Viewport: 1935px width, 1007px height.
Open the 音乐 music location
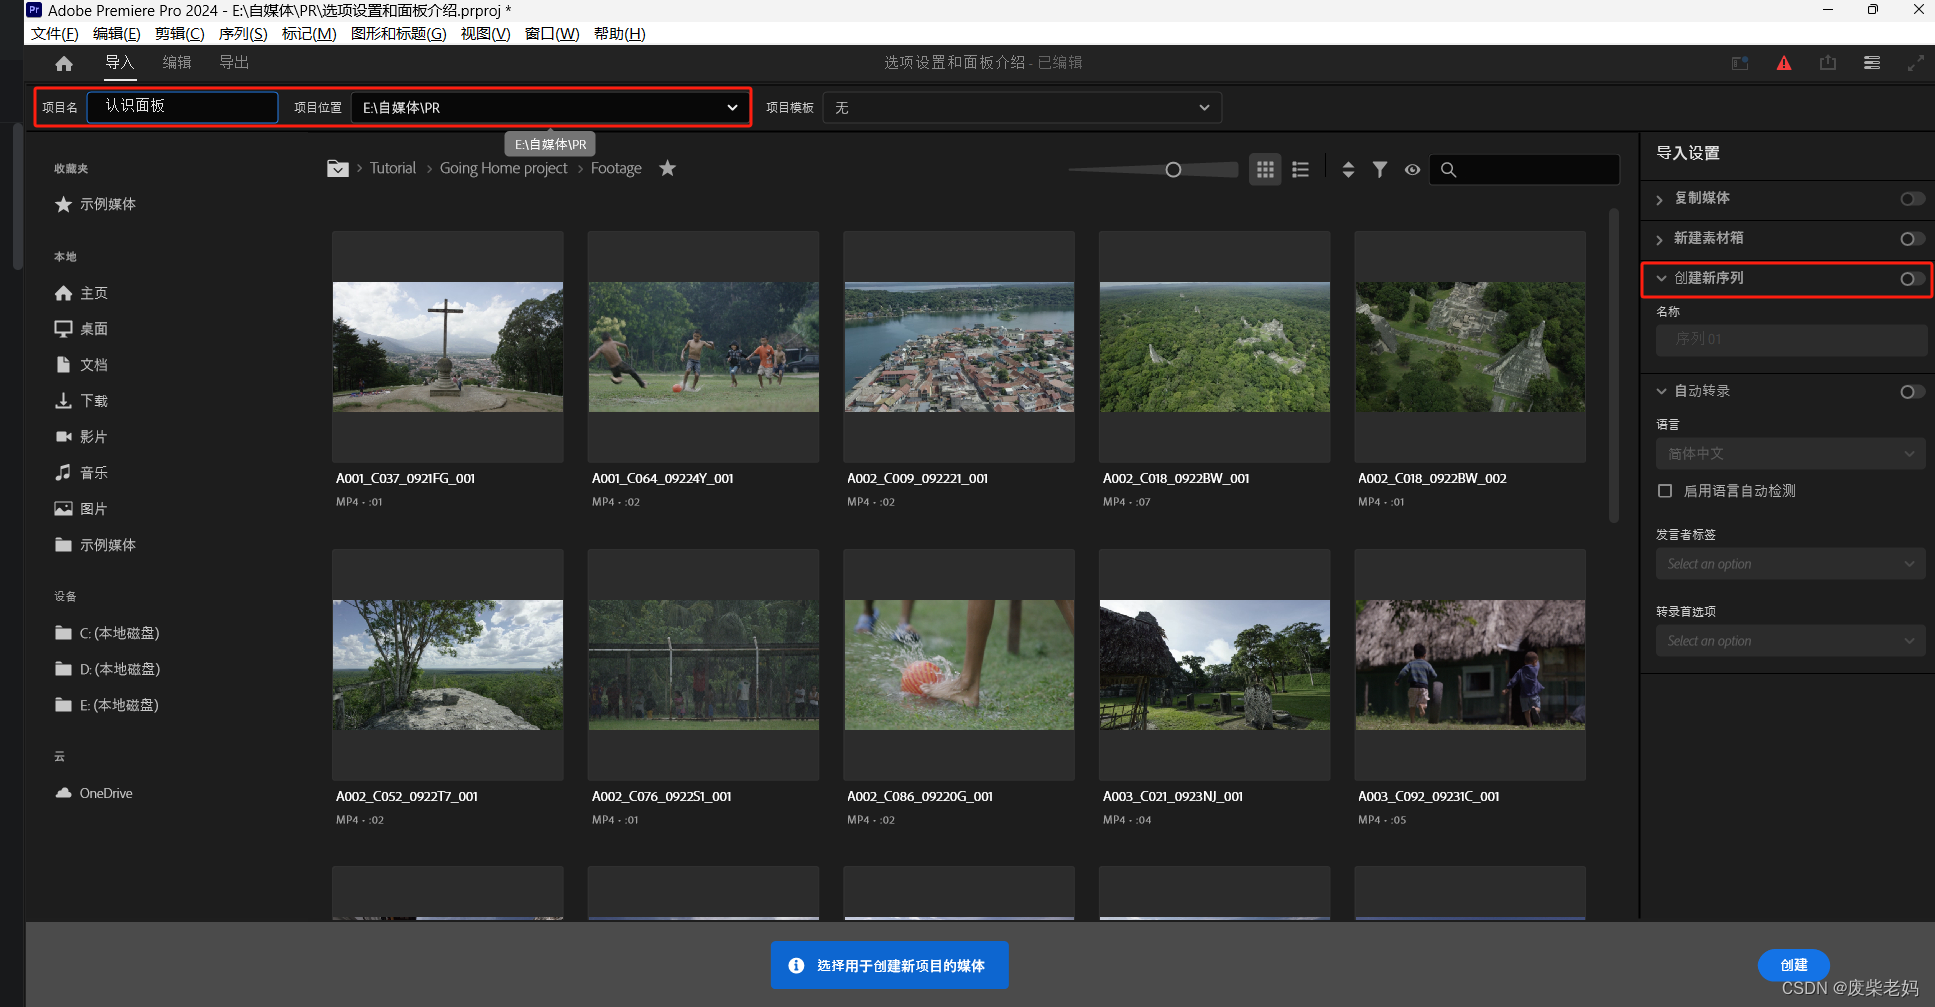pyautogui.click(x=82, y=473)
